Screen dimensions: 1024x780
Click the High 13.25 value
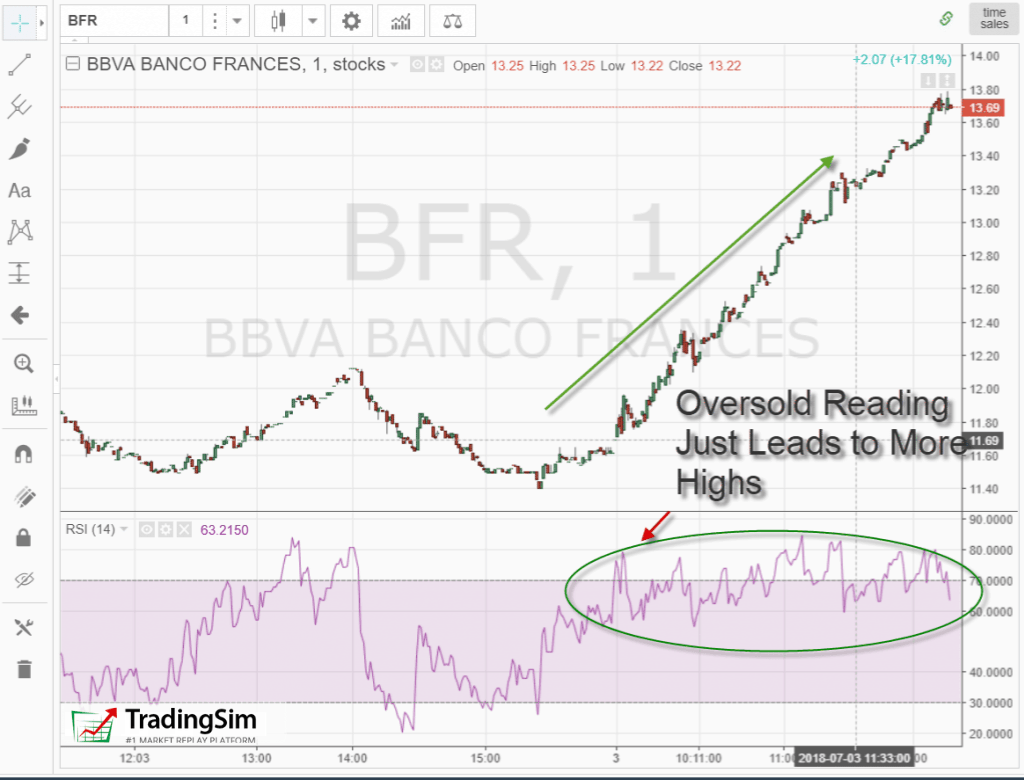tap(579, 66)
